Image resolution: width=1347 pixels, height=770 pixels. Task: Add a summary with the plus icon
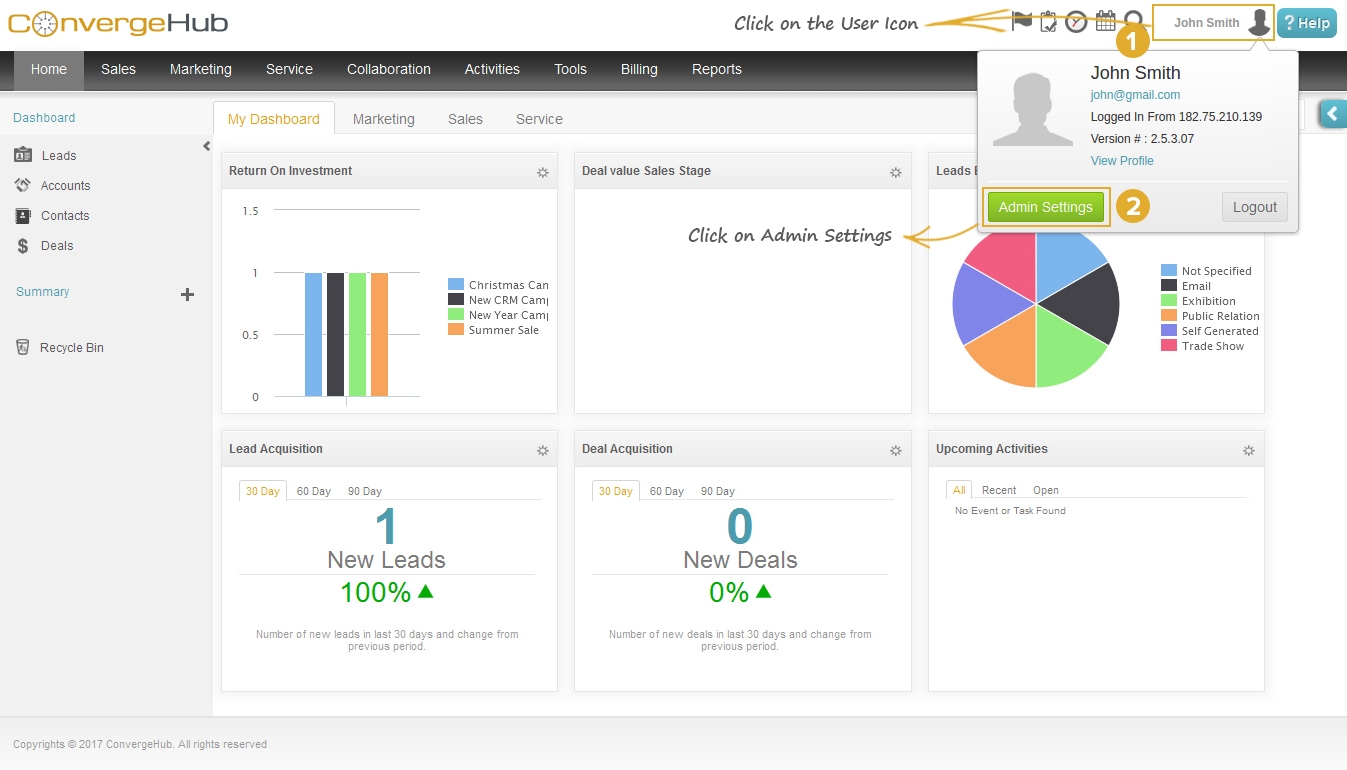tap(187, 294)
